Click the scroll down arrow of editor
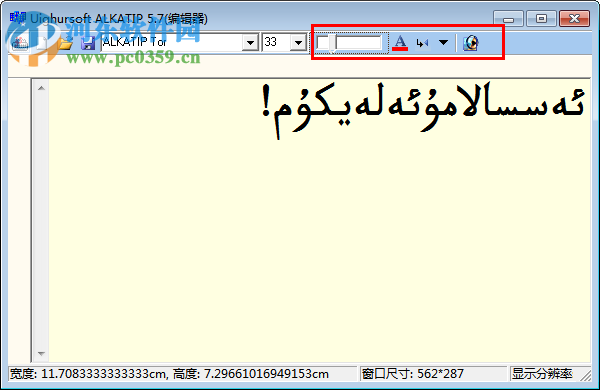Viewport: 600px width, 390px height. click(41, 354)
